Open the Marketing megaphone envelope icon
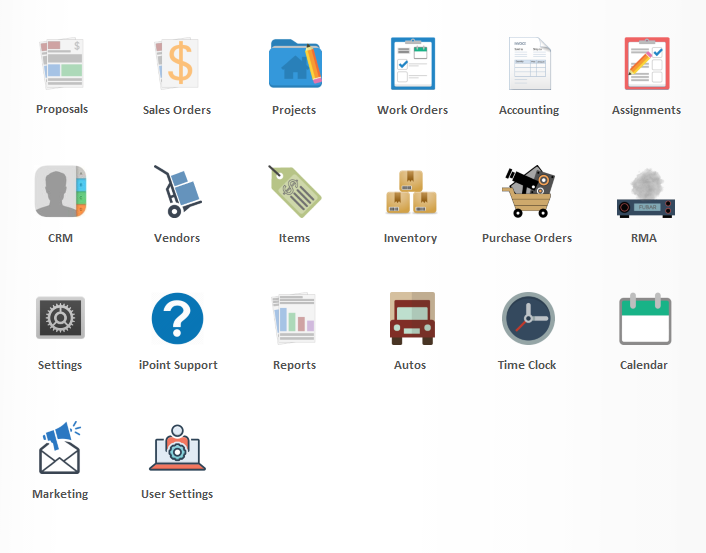 [x=59, y=447]
